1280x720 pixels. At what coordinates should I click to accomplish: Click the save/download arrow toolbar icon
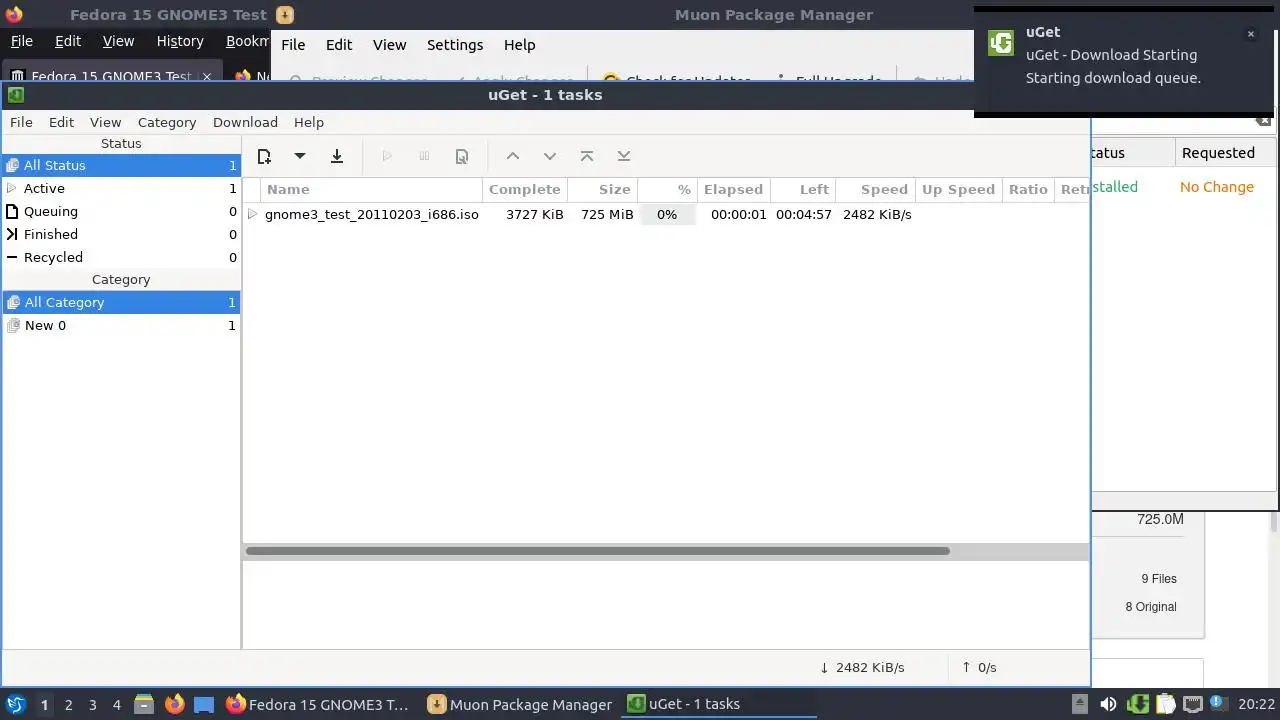337,156
